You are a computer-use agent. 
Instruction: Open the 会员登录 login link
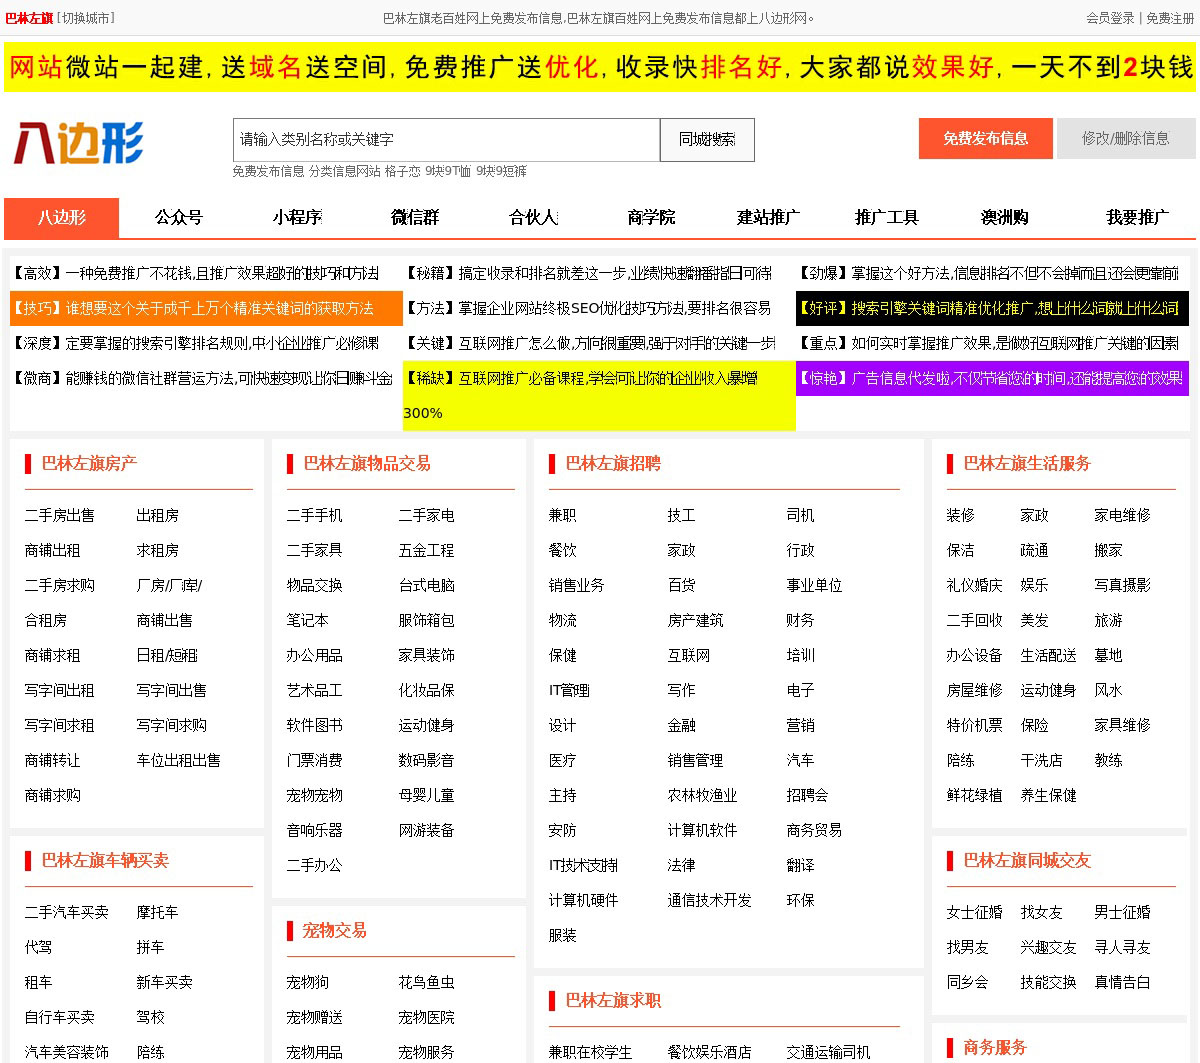(1110, 18)
